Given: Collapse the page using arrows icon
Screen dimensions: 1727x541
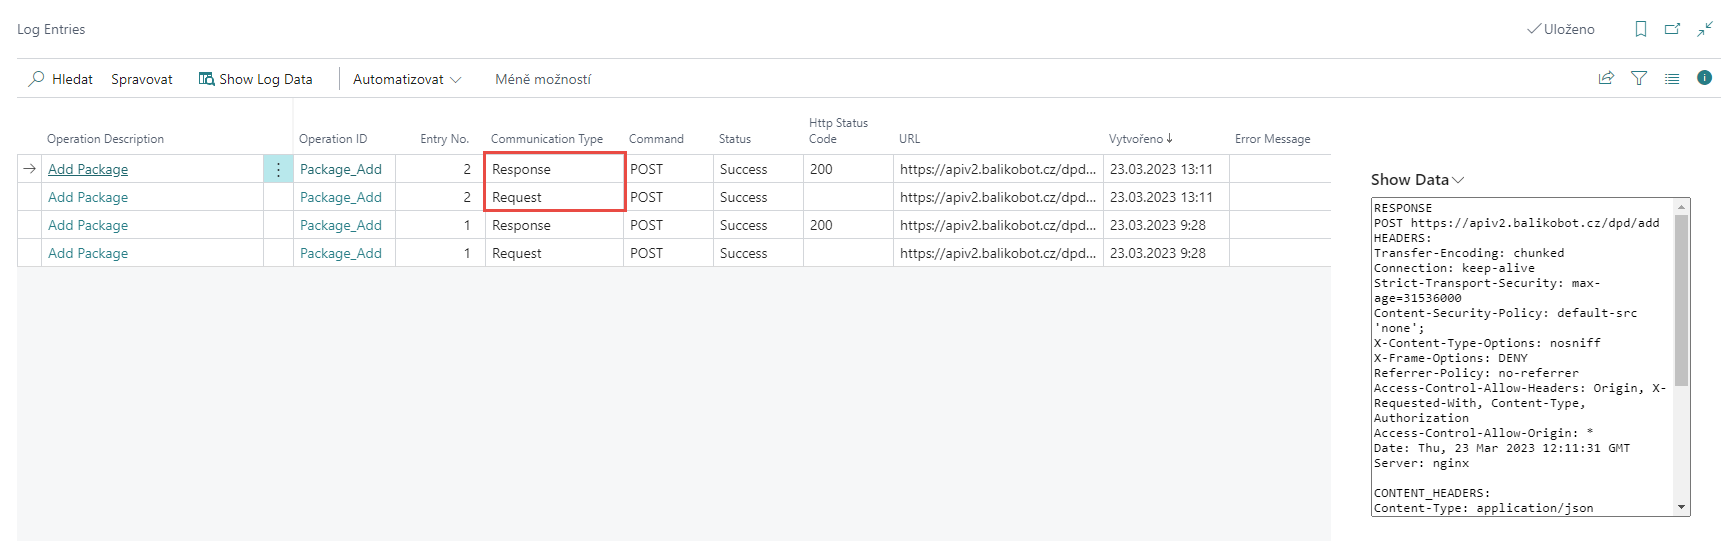Looking at the screenshot, I should (x=1705, y=29).
